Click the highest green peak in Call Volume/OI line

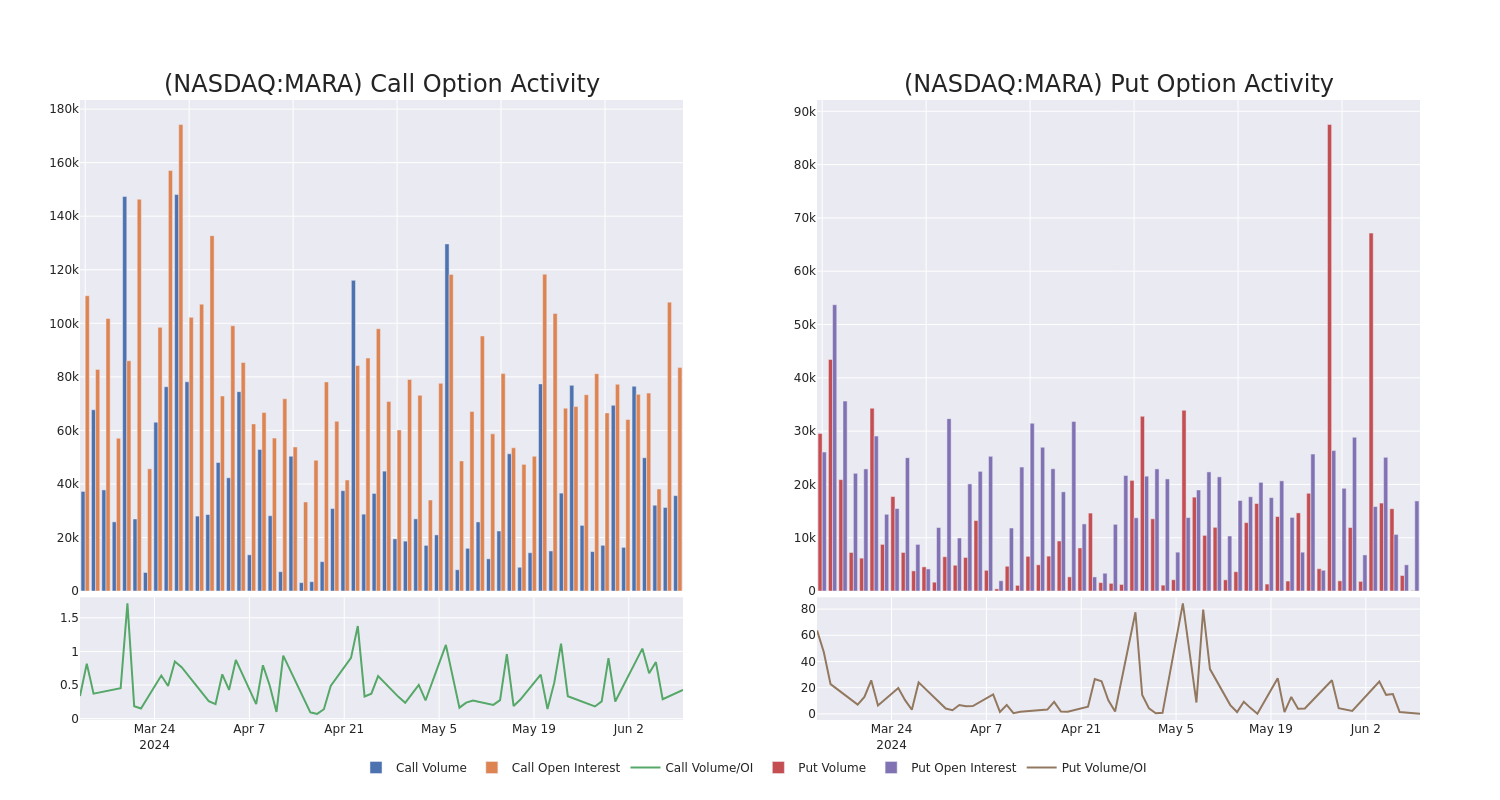click(x=127, y=604)
